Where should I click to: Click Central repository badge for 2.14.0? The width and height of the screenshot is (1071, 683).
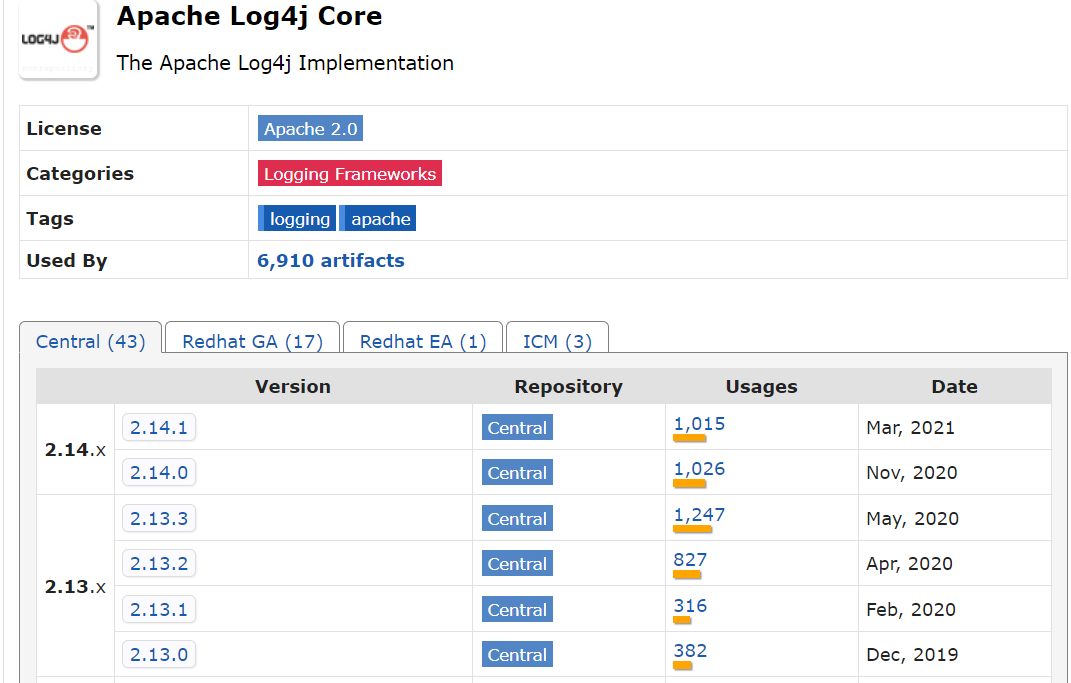[x=517, y=473]
